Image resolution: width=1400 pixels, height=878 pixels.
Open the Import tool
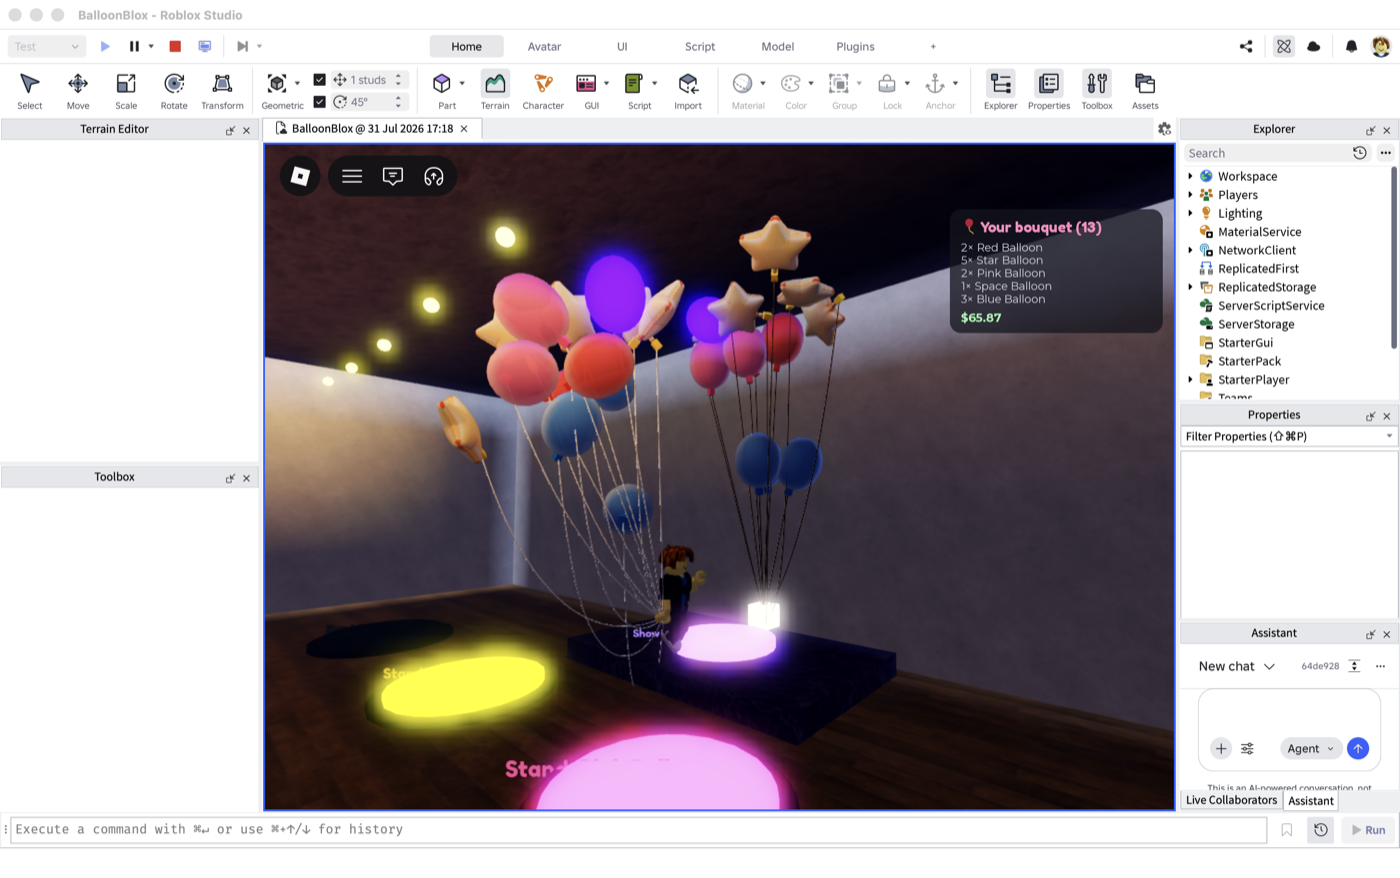688,90
